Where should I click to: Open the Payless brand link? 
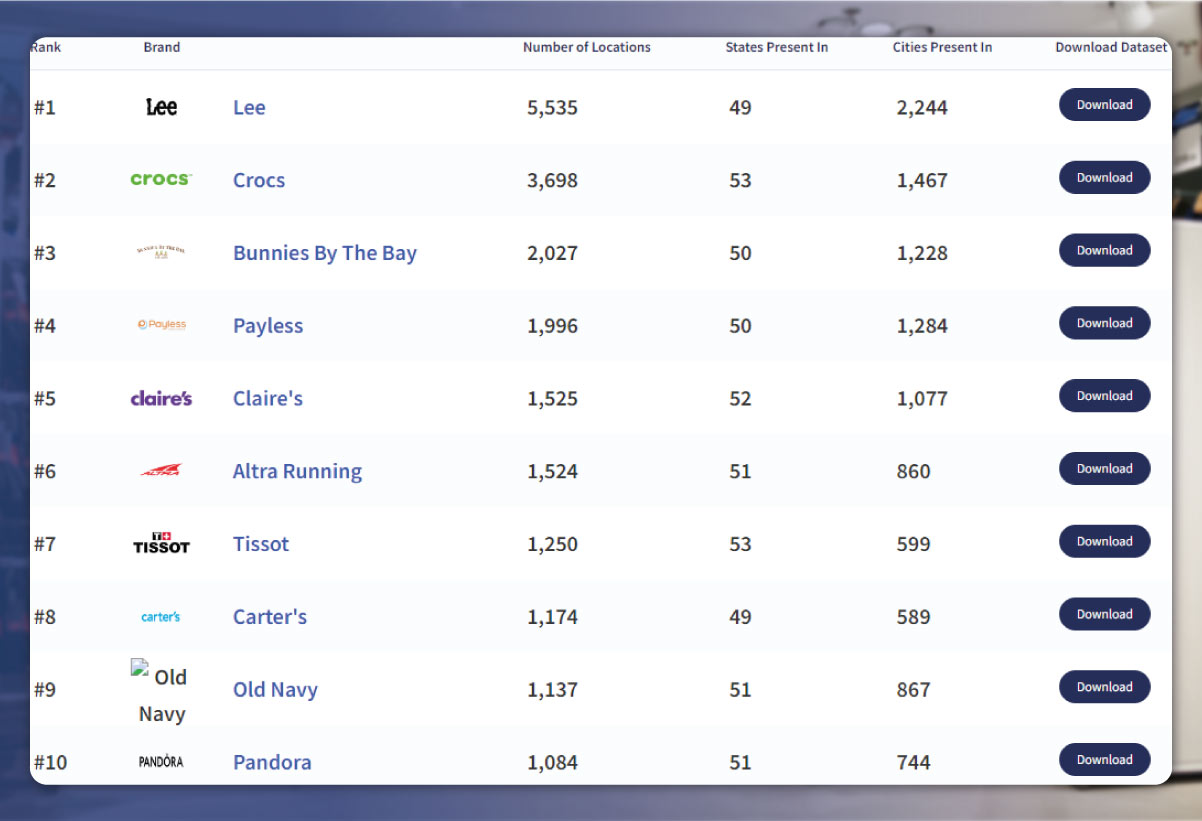[268, 326]
